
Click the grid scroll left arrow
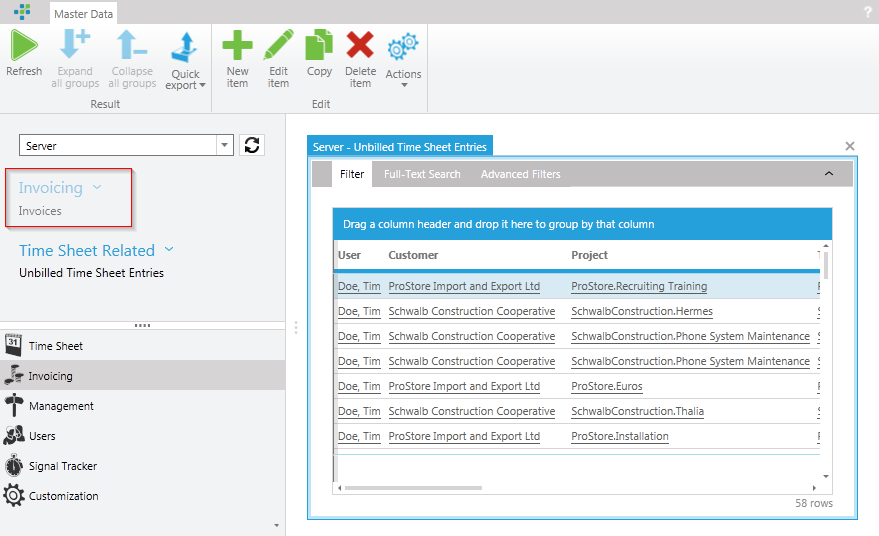tap(339, 488)
